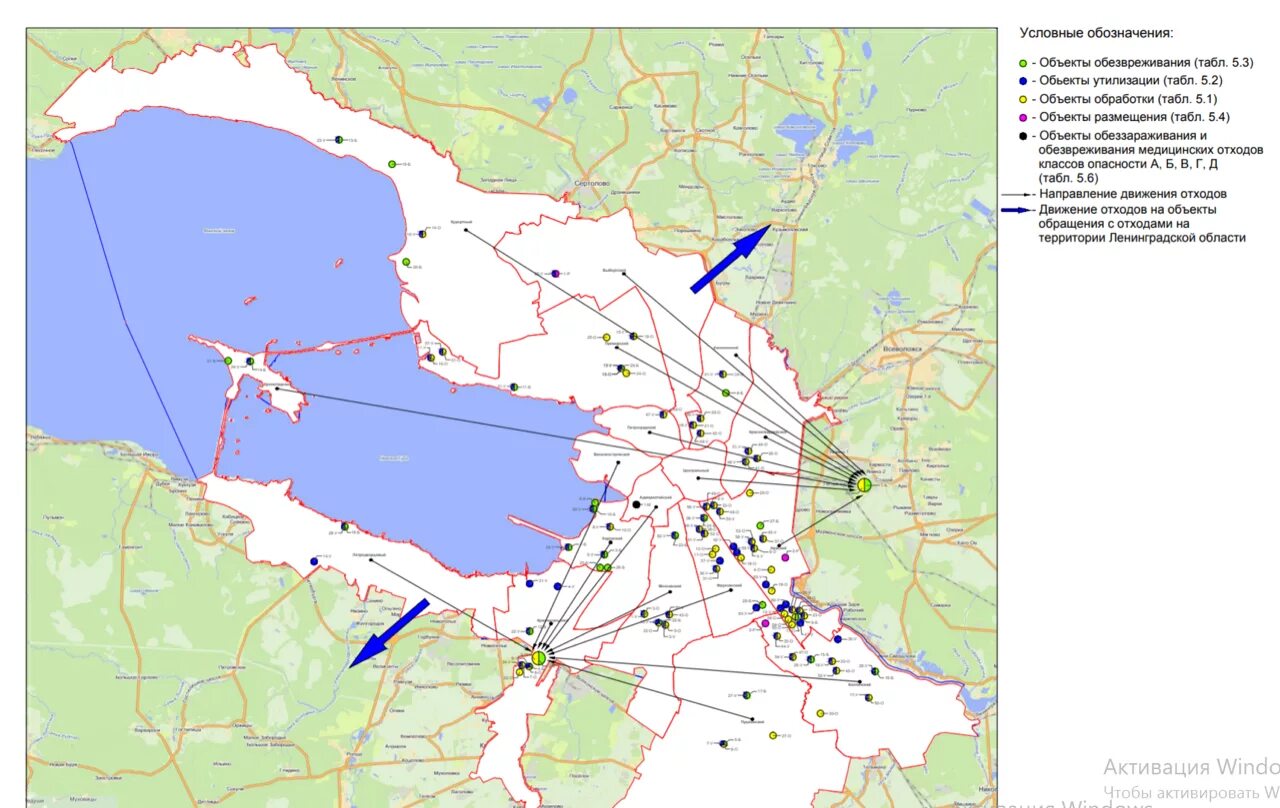Select the half-blue marker labelled 13-Б at the top
Screen dimensions: 1280x808
click(340, 140)
